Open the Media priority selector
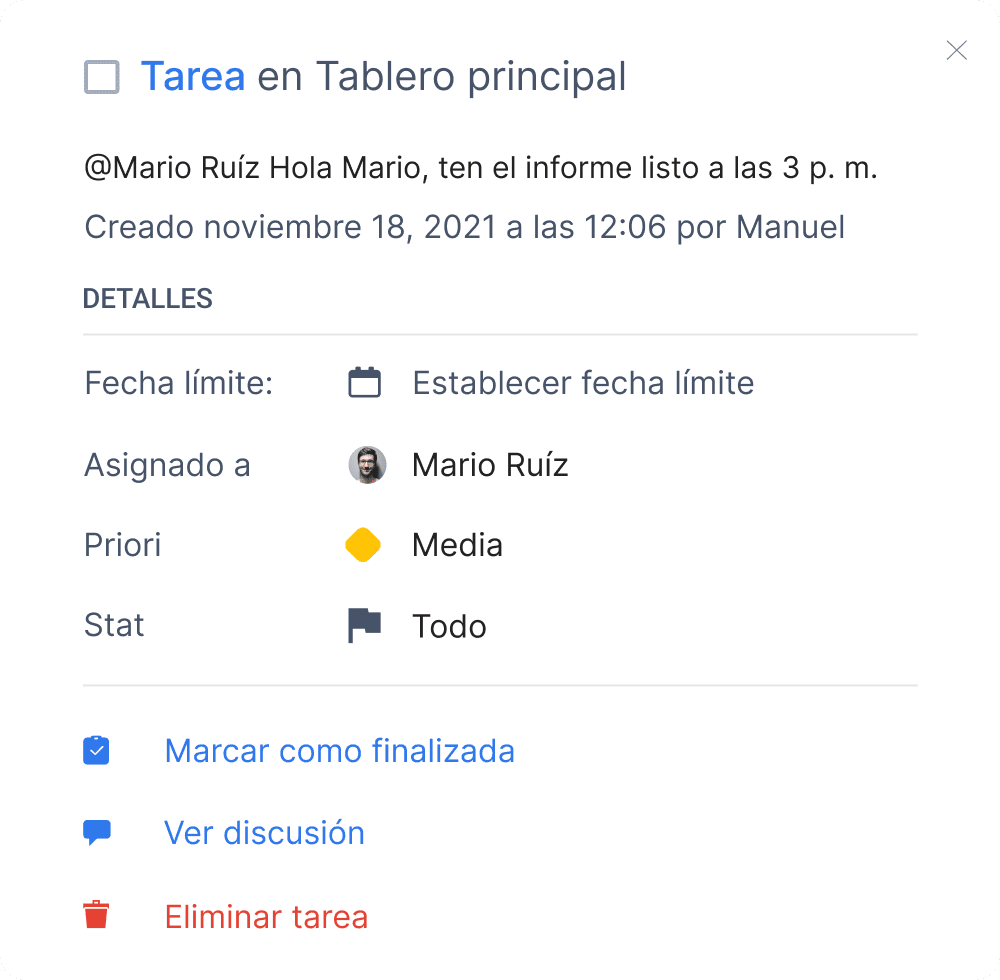This screenshot has width=1000, height=980. pyautogui.click(x=457, y=546)
